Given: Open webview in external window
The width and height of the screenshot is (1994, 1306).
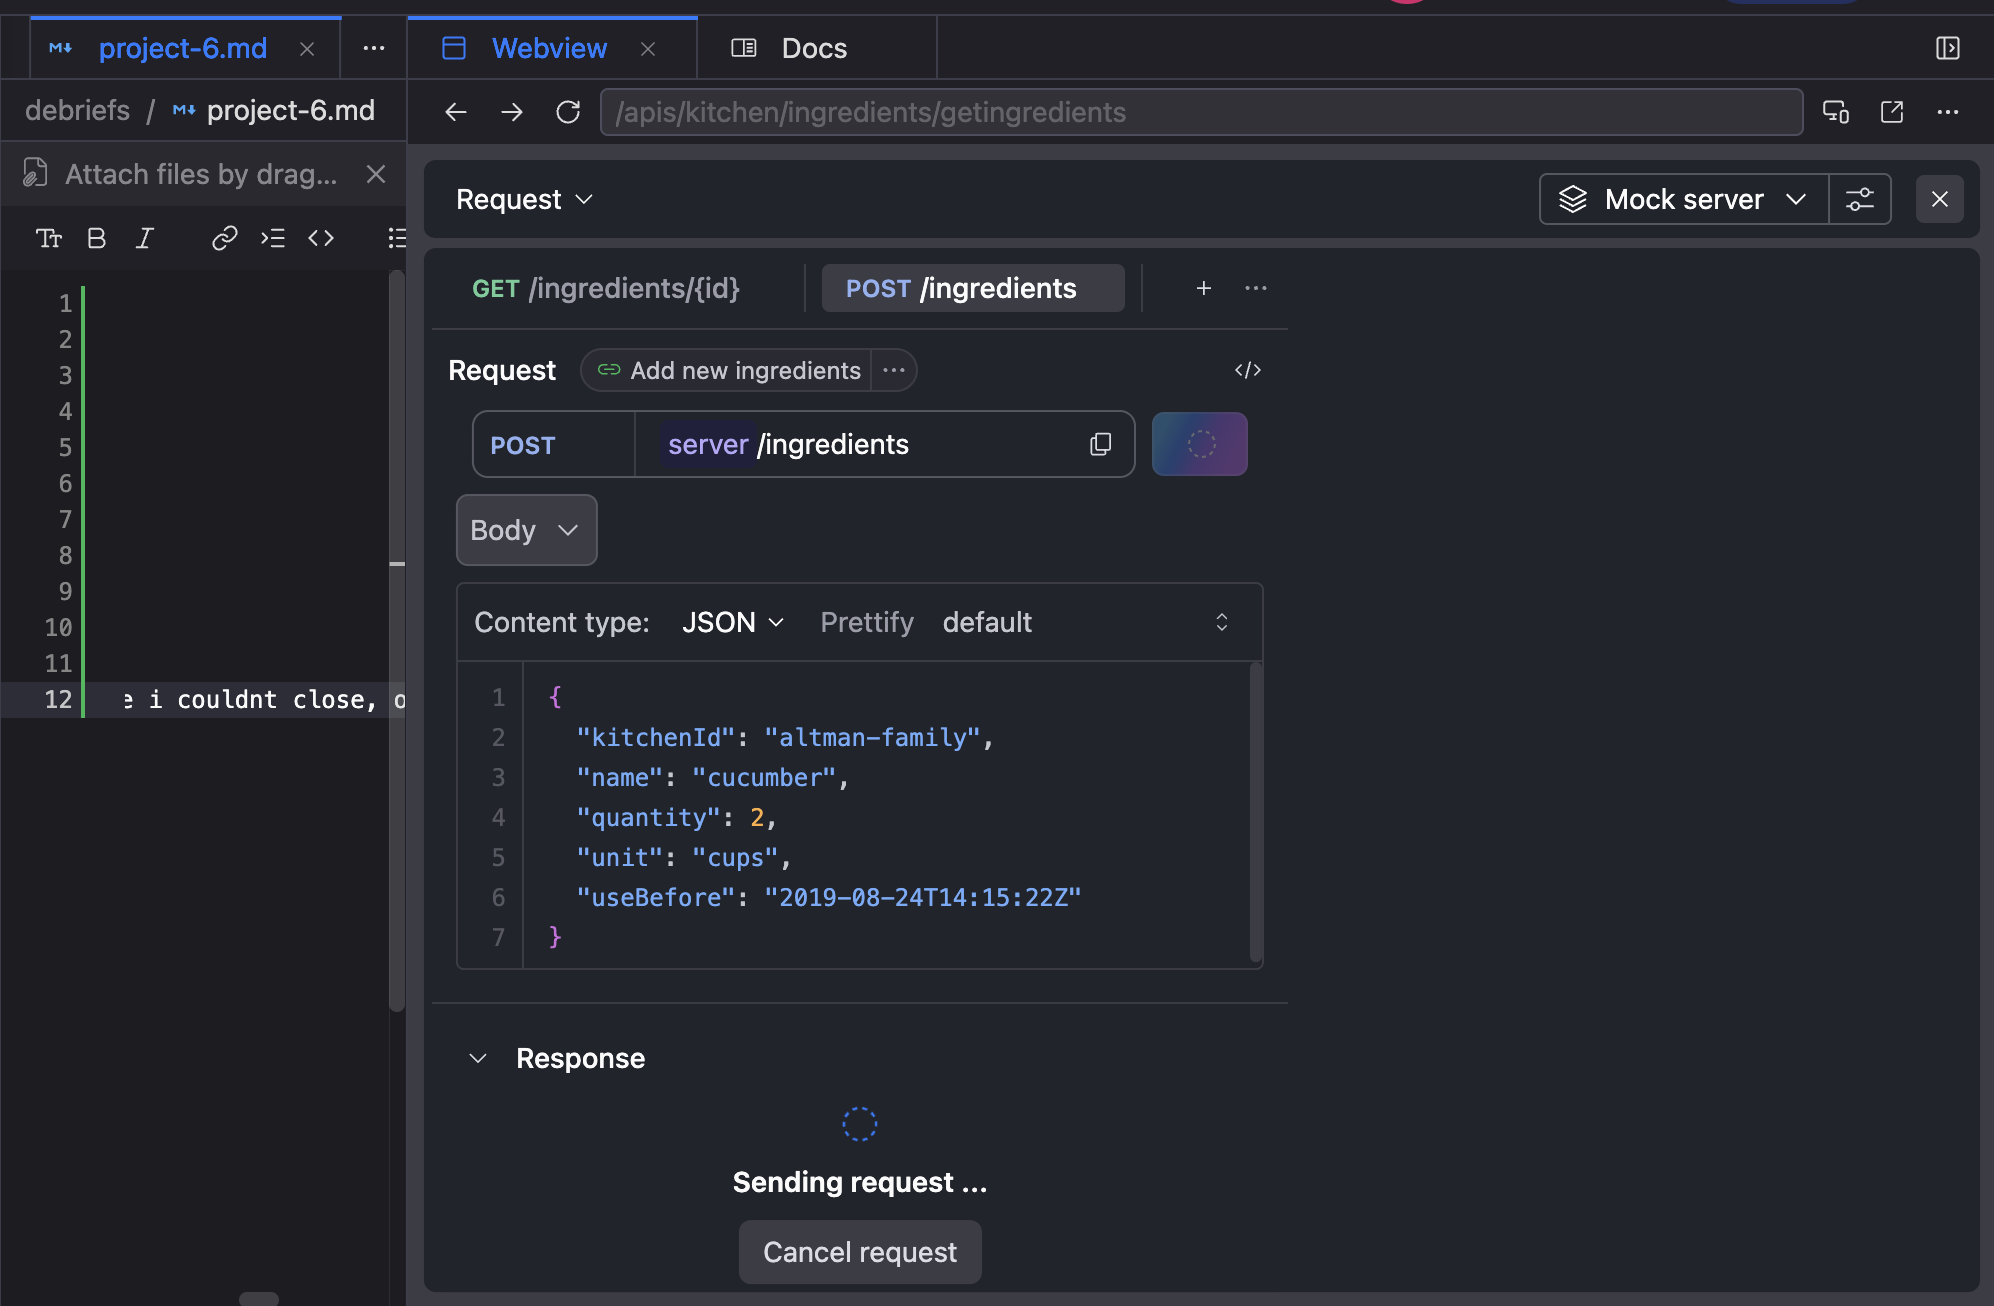Looking at the screenshot, I should [x=1891, y=112].
